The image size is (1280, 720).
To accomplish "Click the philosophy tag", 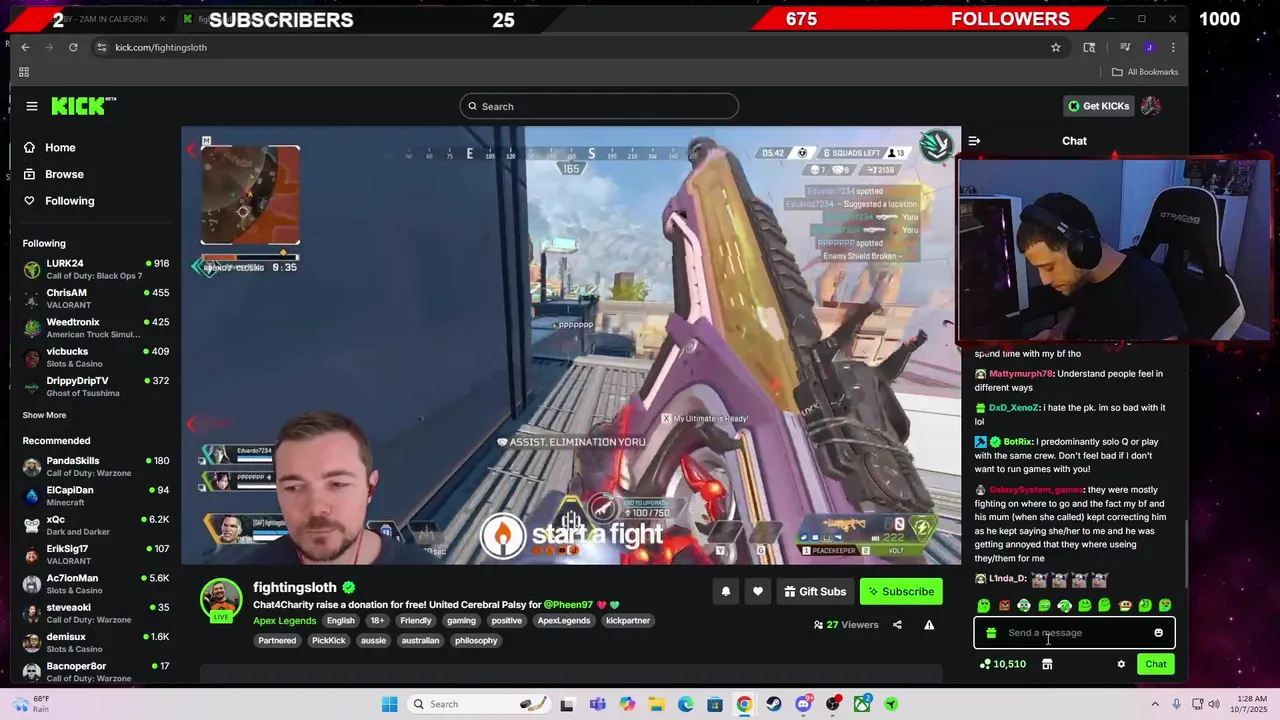I will [x=476, y=641].
